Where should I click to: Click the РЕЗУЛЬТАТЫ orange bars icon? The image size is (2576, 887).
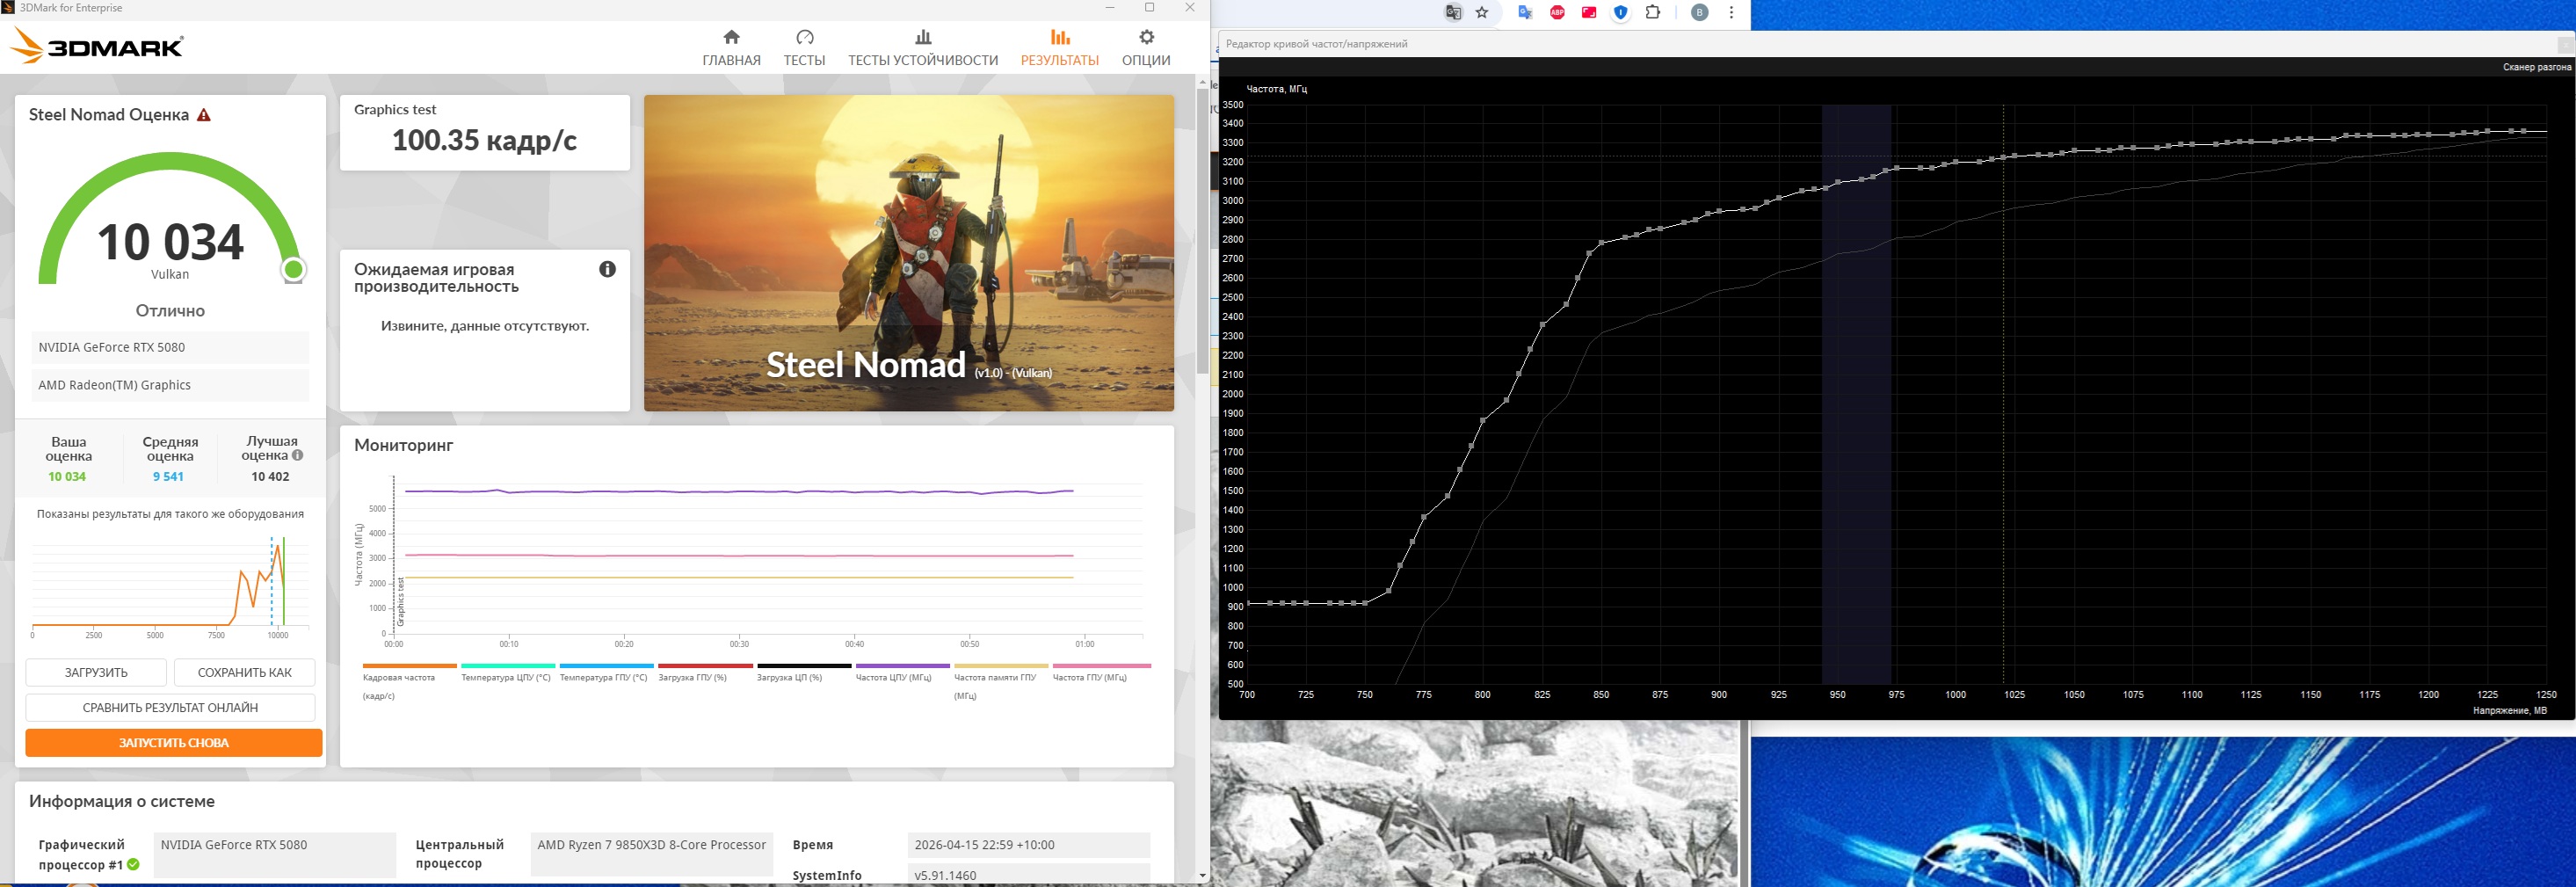[x=1060, y=37]
